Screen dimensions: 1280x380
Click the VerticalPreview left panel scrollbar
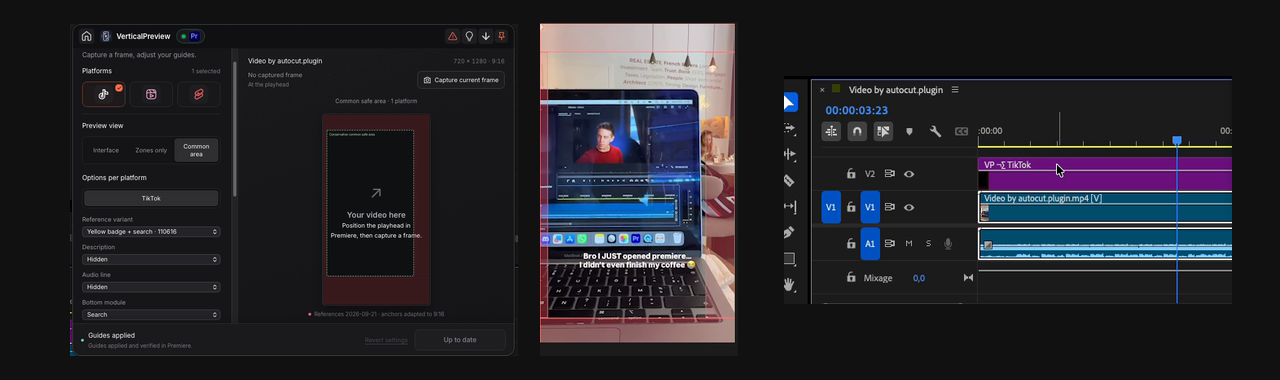[234, 130]
